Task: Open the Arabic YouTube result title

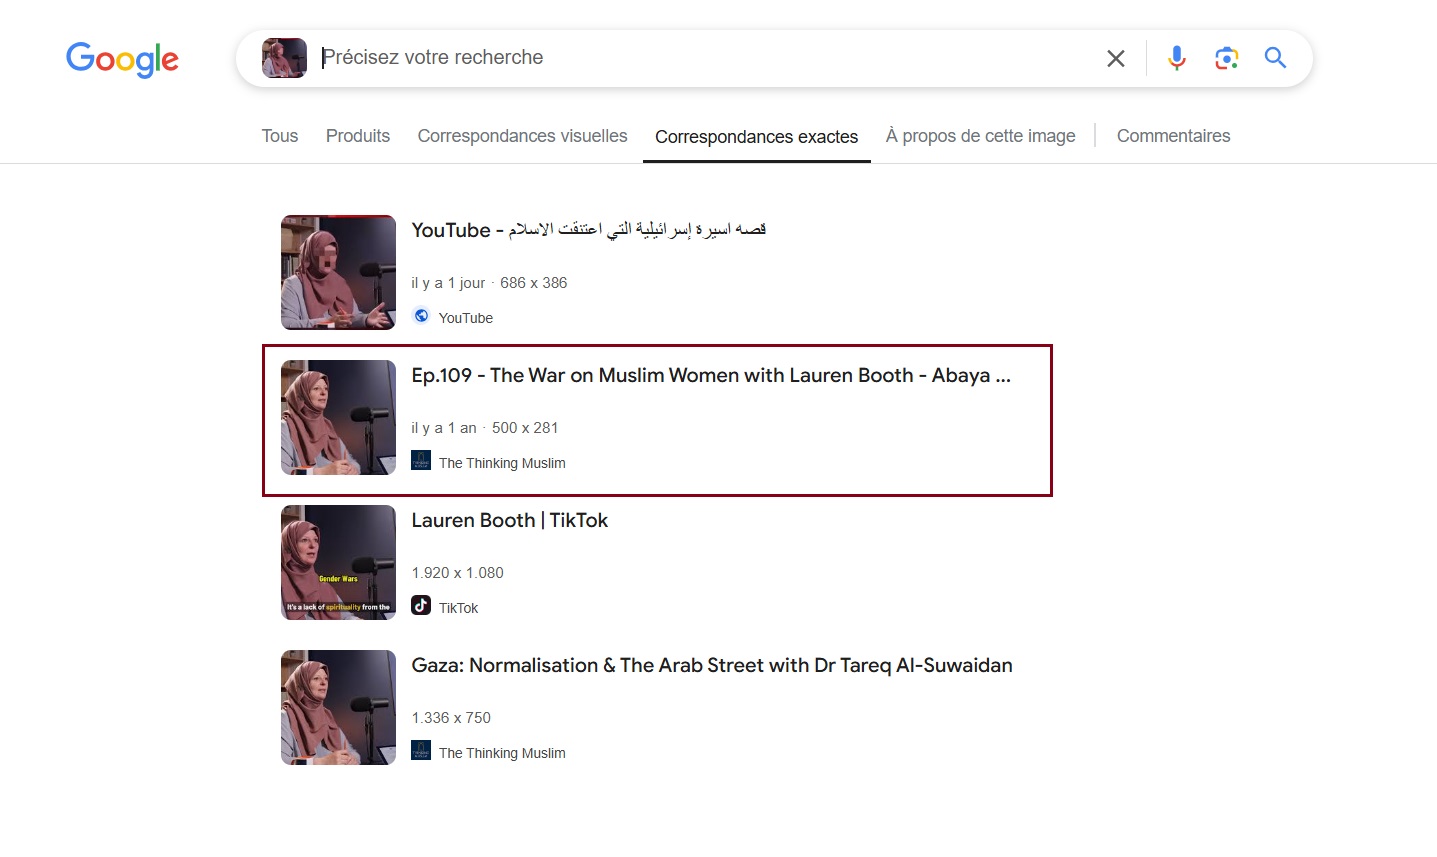Action: [589, 230]
